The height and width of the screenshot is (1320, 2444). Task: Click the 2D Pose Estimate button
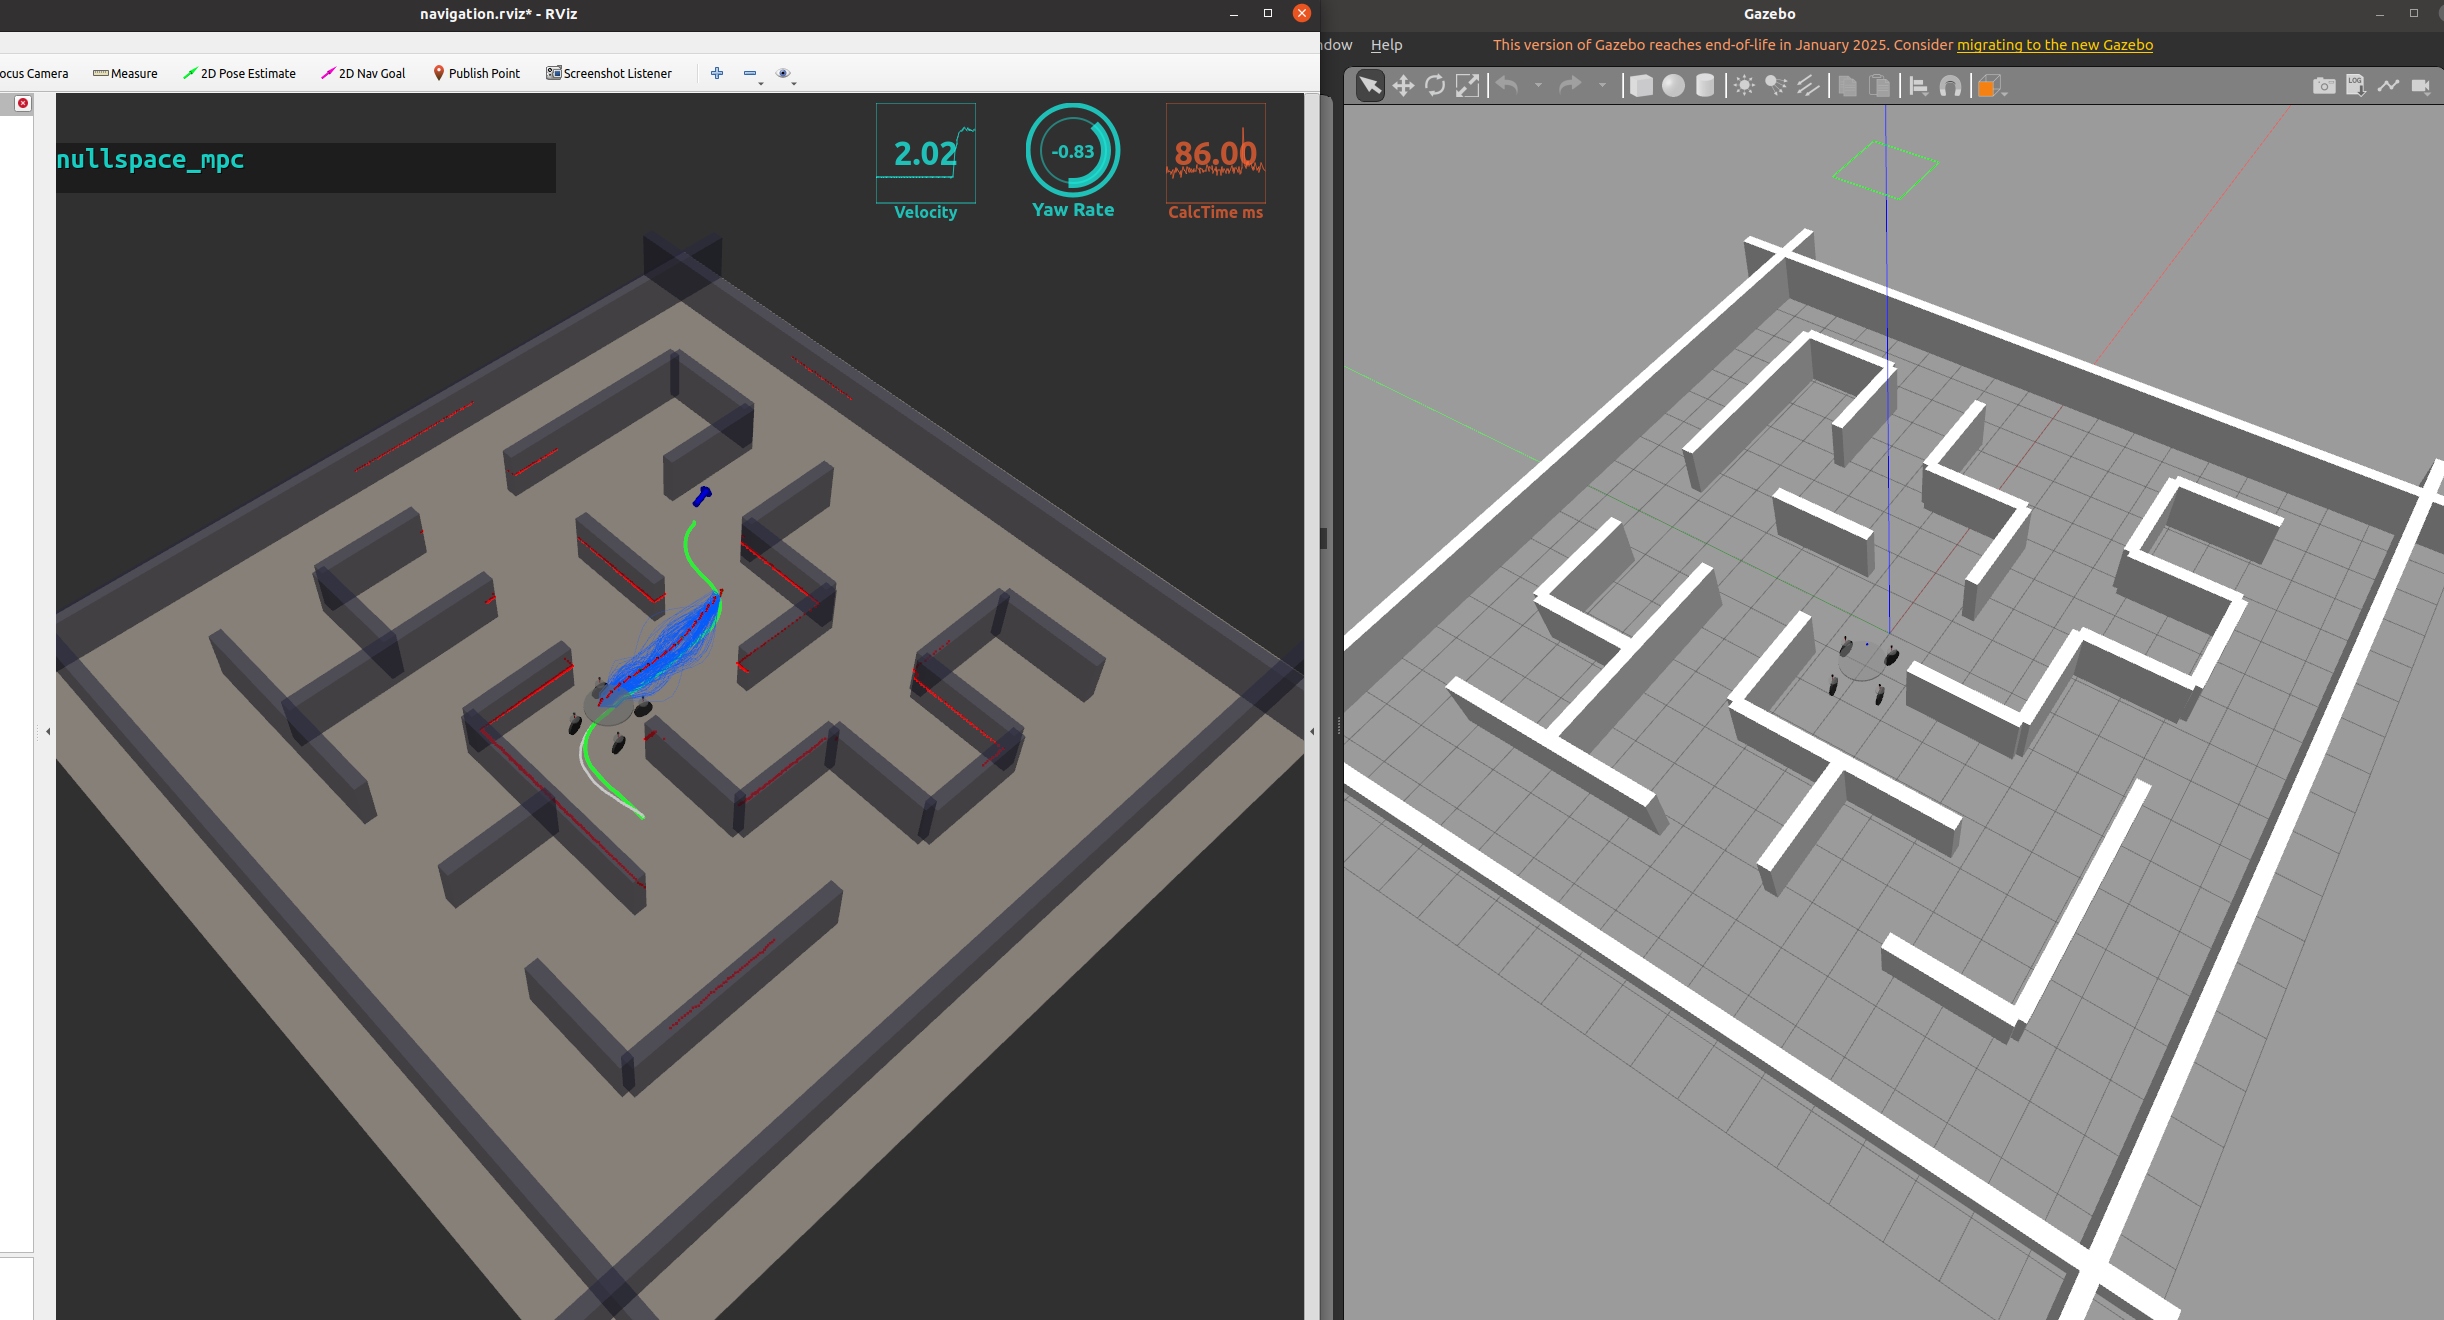(240, 73)
